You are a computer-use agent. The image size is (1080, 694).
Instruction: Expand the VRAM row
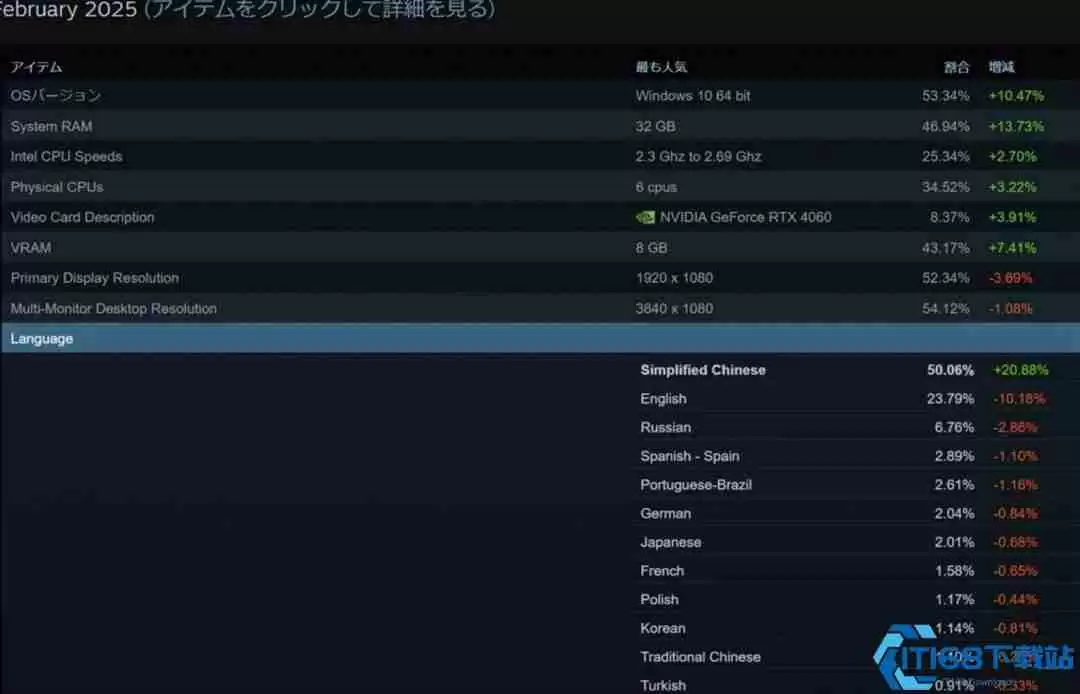tap(31, 247)
